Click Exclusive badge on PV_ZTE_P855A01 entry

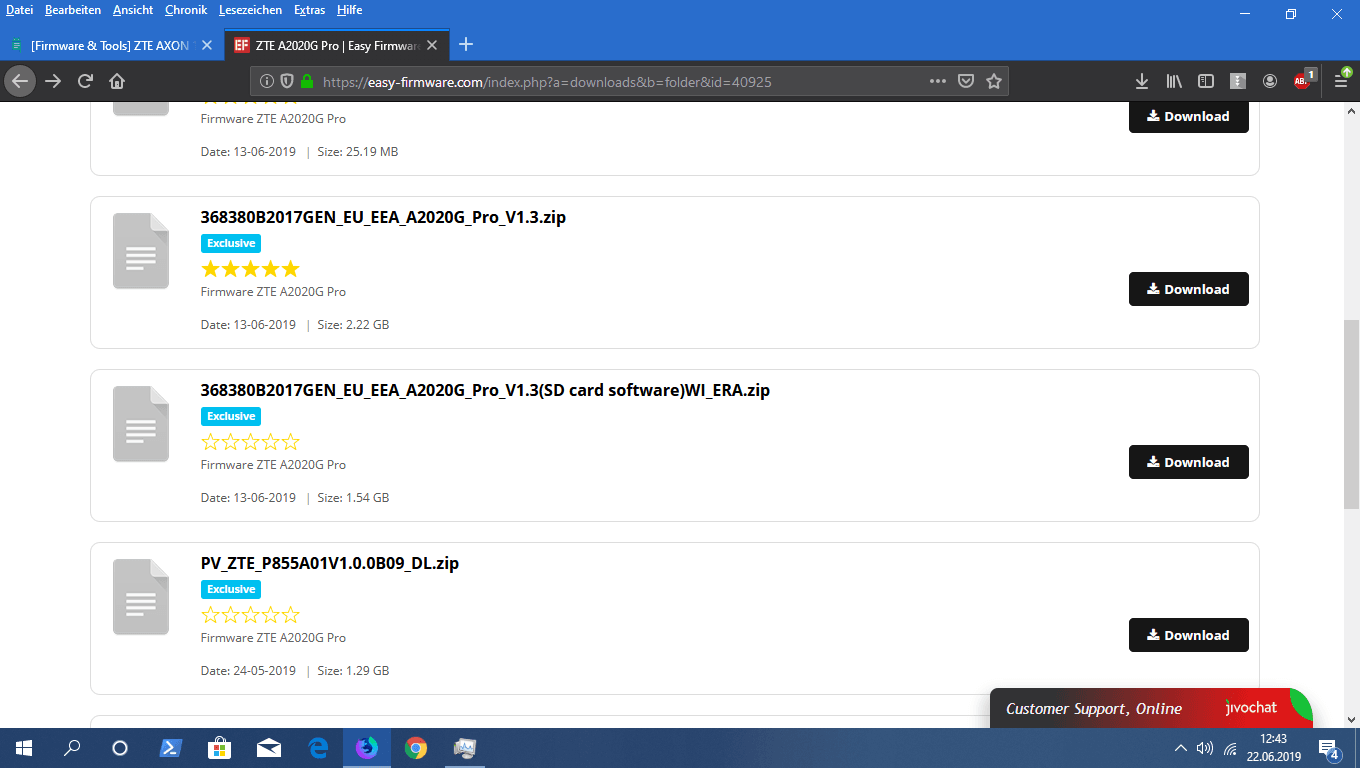(x=231, y=589)
